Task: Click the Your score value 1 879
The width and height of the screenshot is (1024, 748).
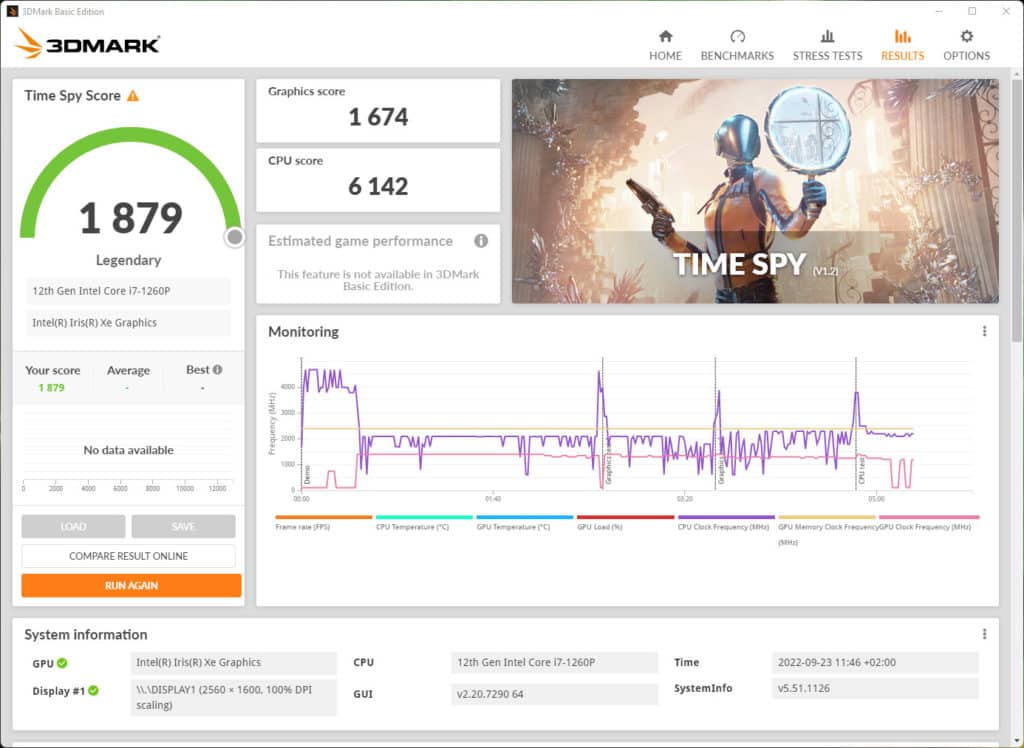Action: [52, 387]
